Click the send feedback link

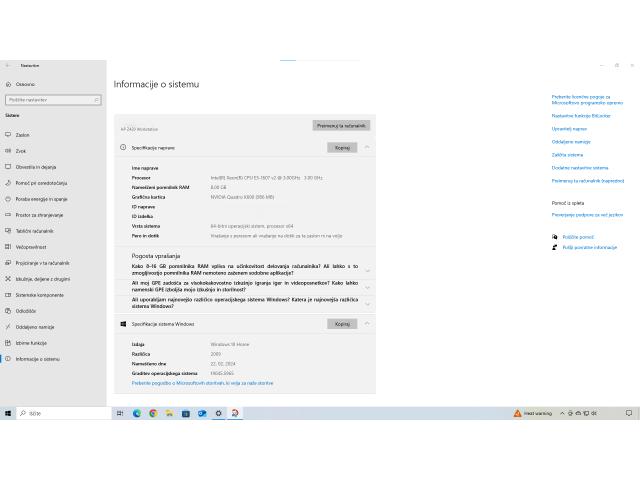[x=590, y=247]
